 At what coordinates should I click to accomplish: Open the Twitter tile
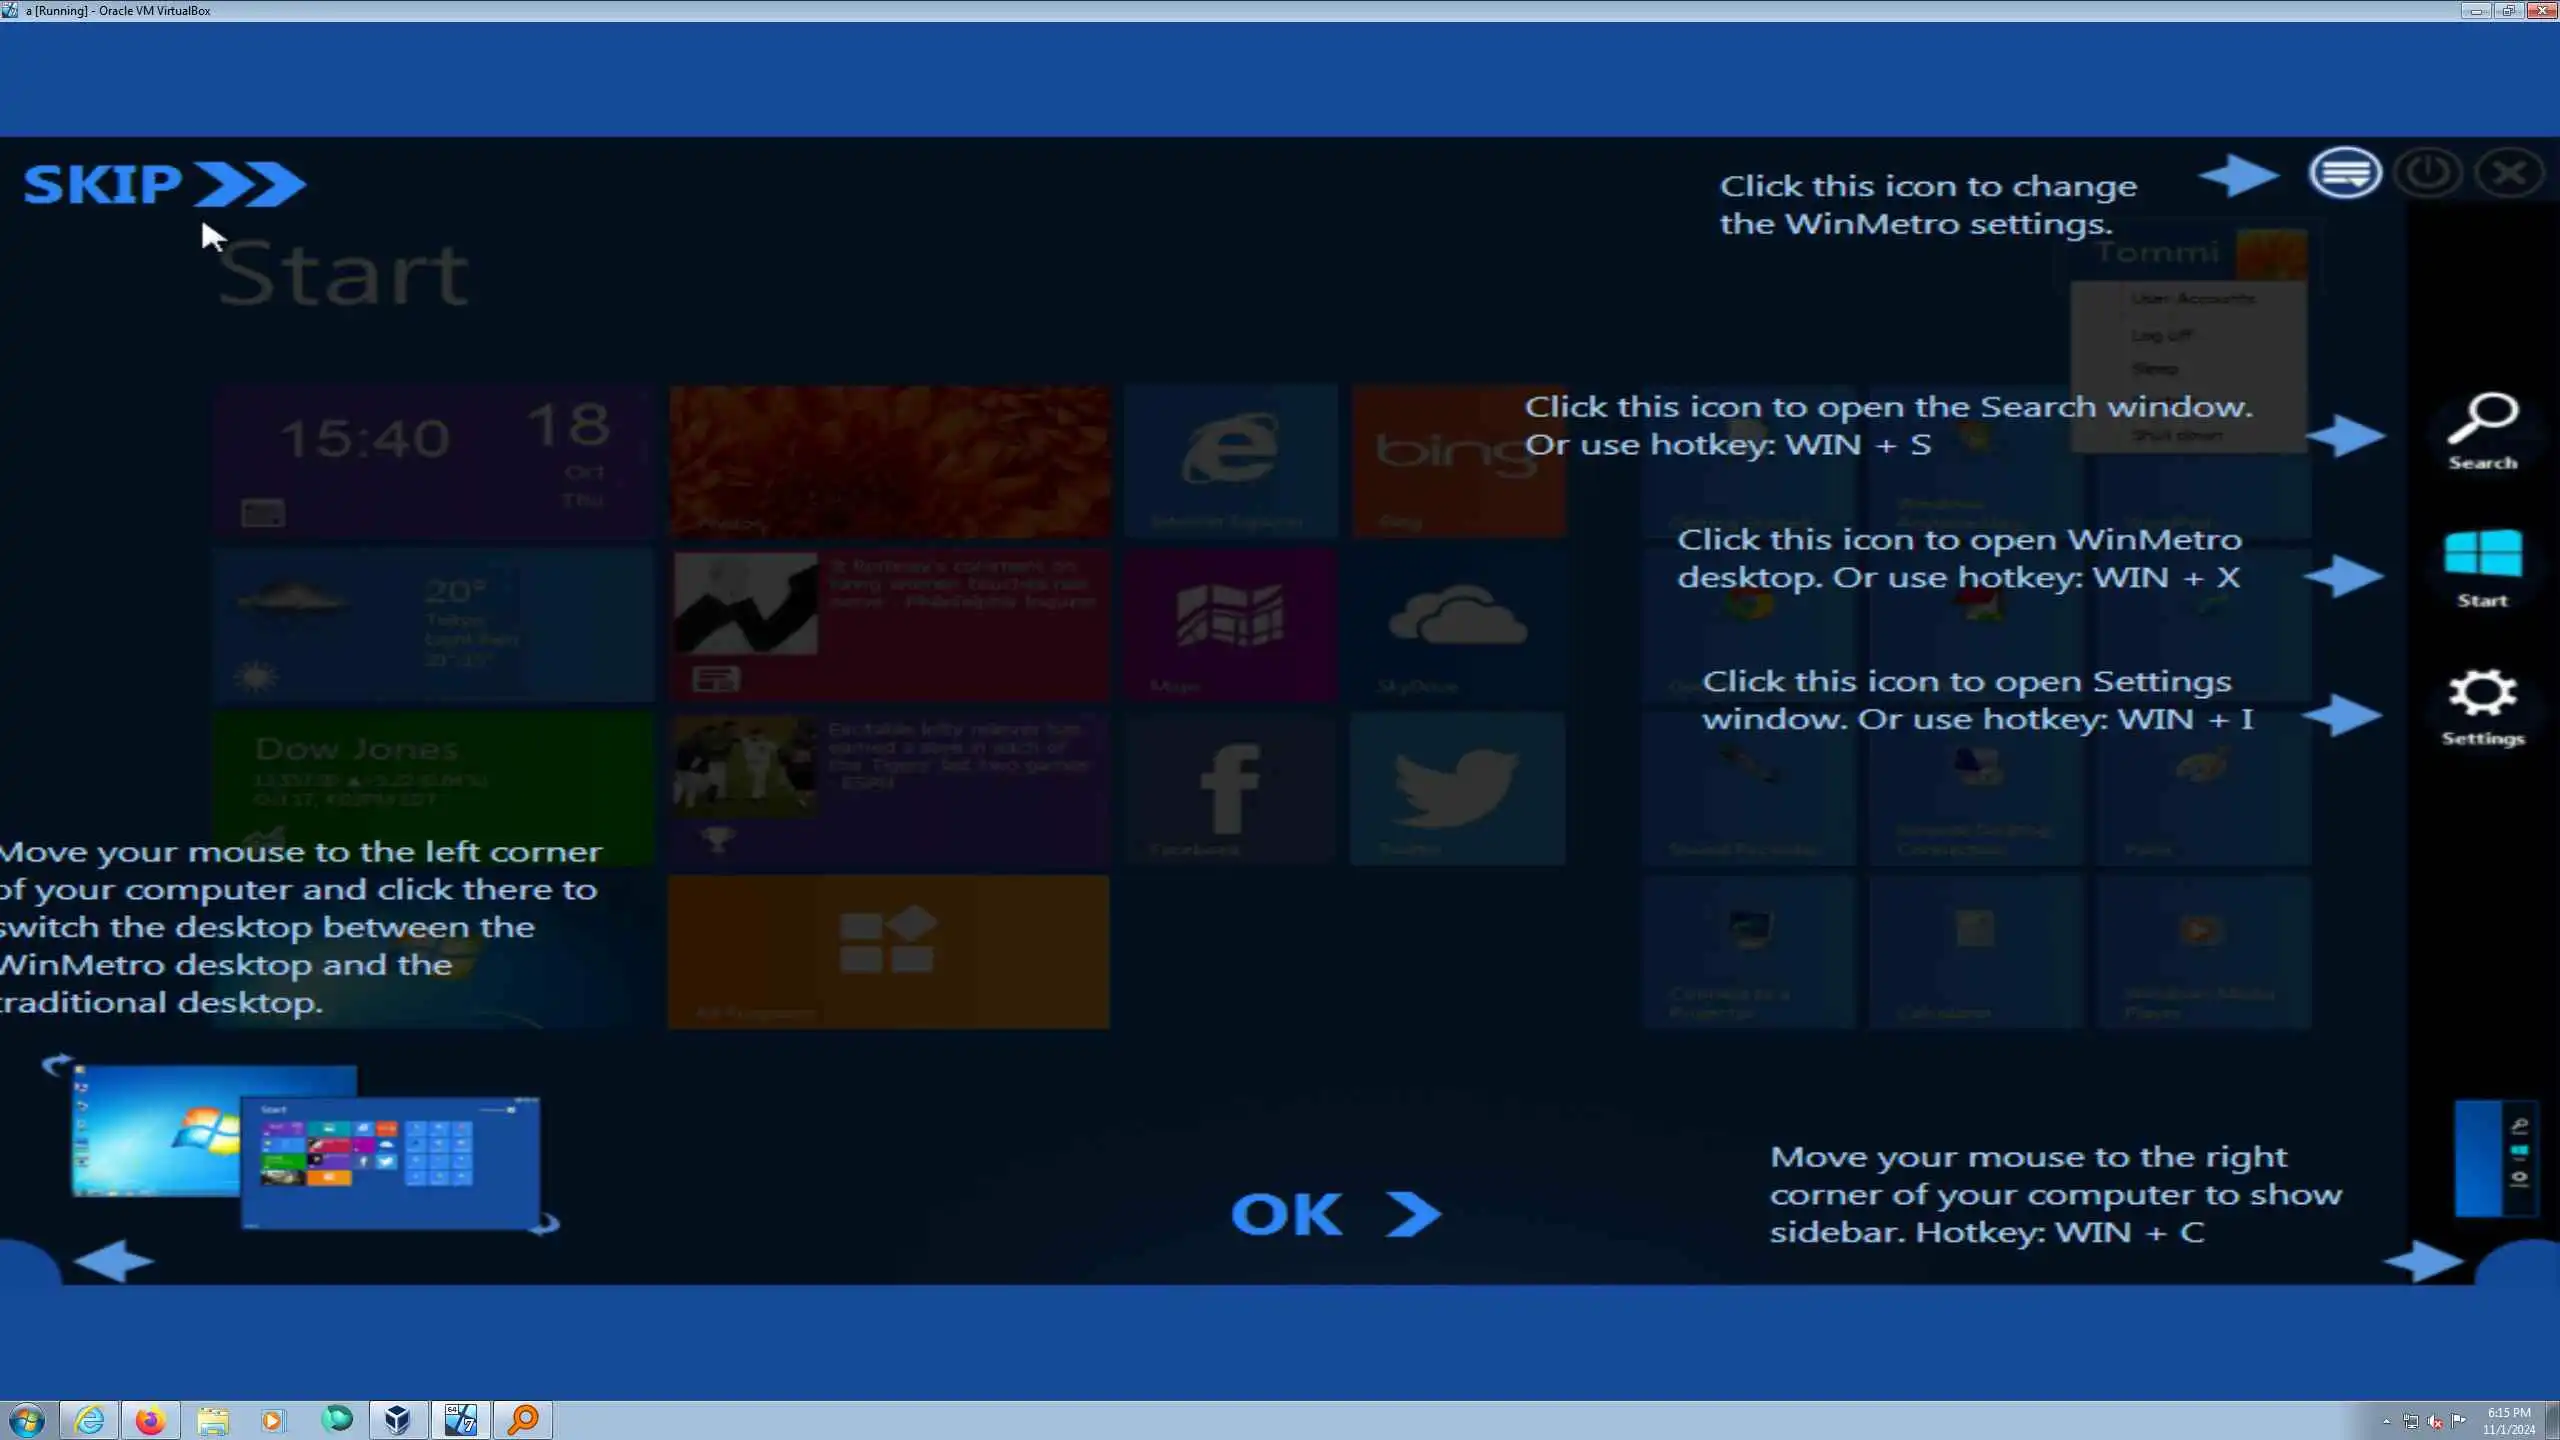(x=1458, y=788)
